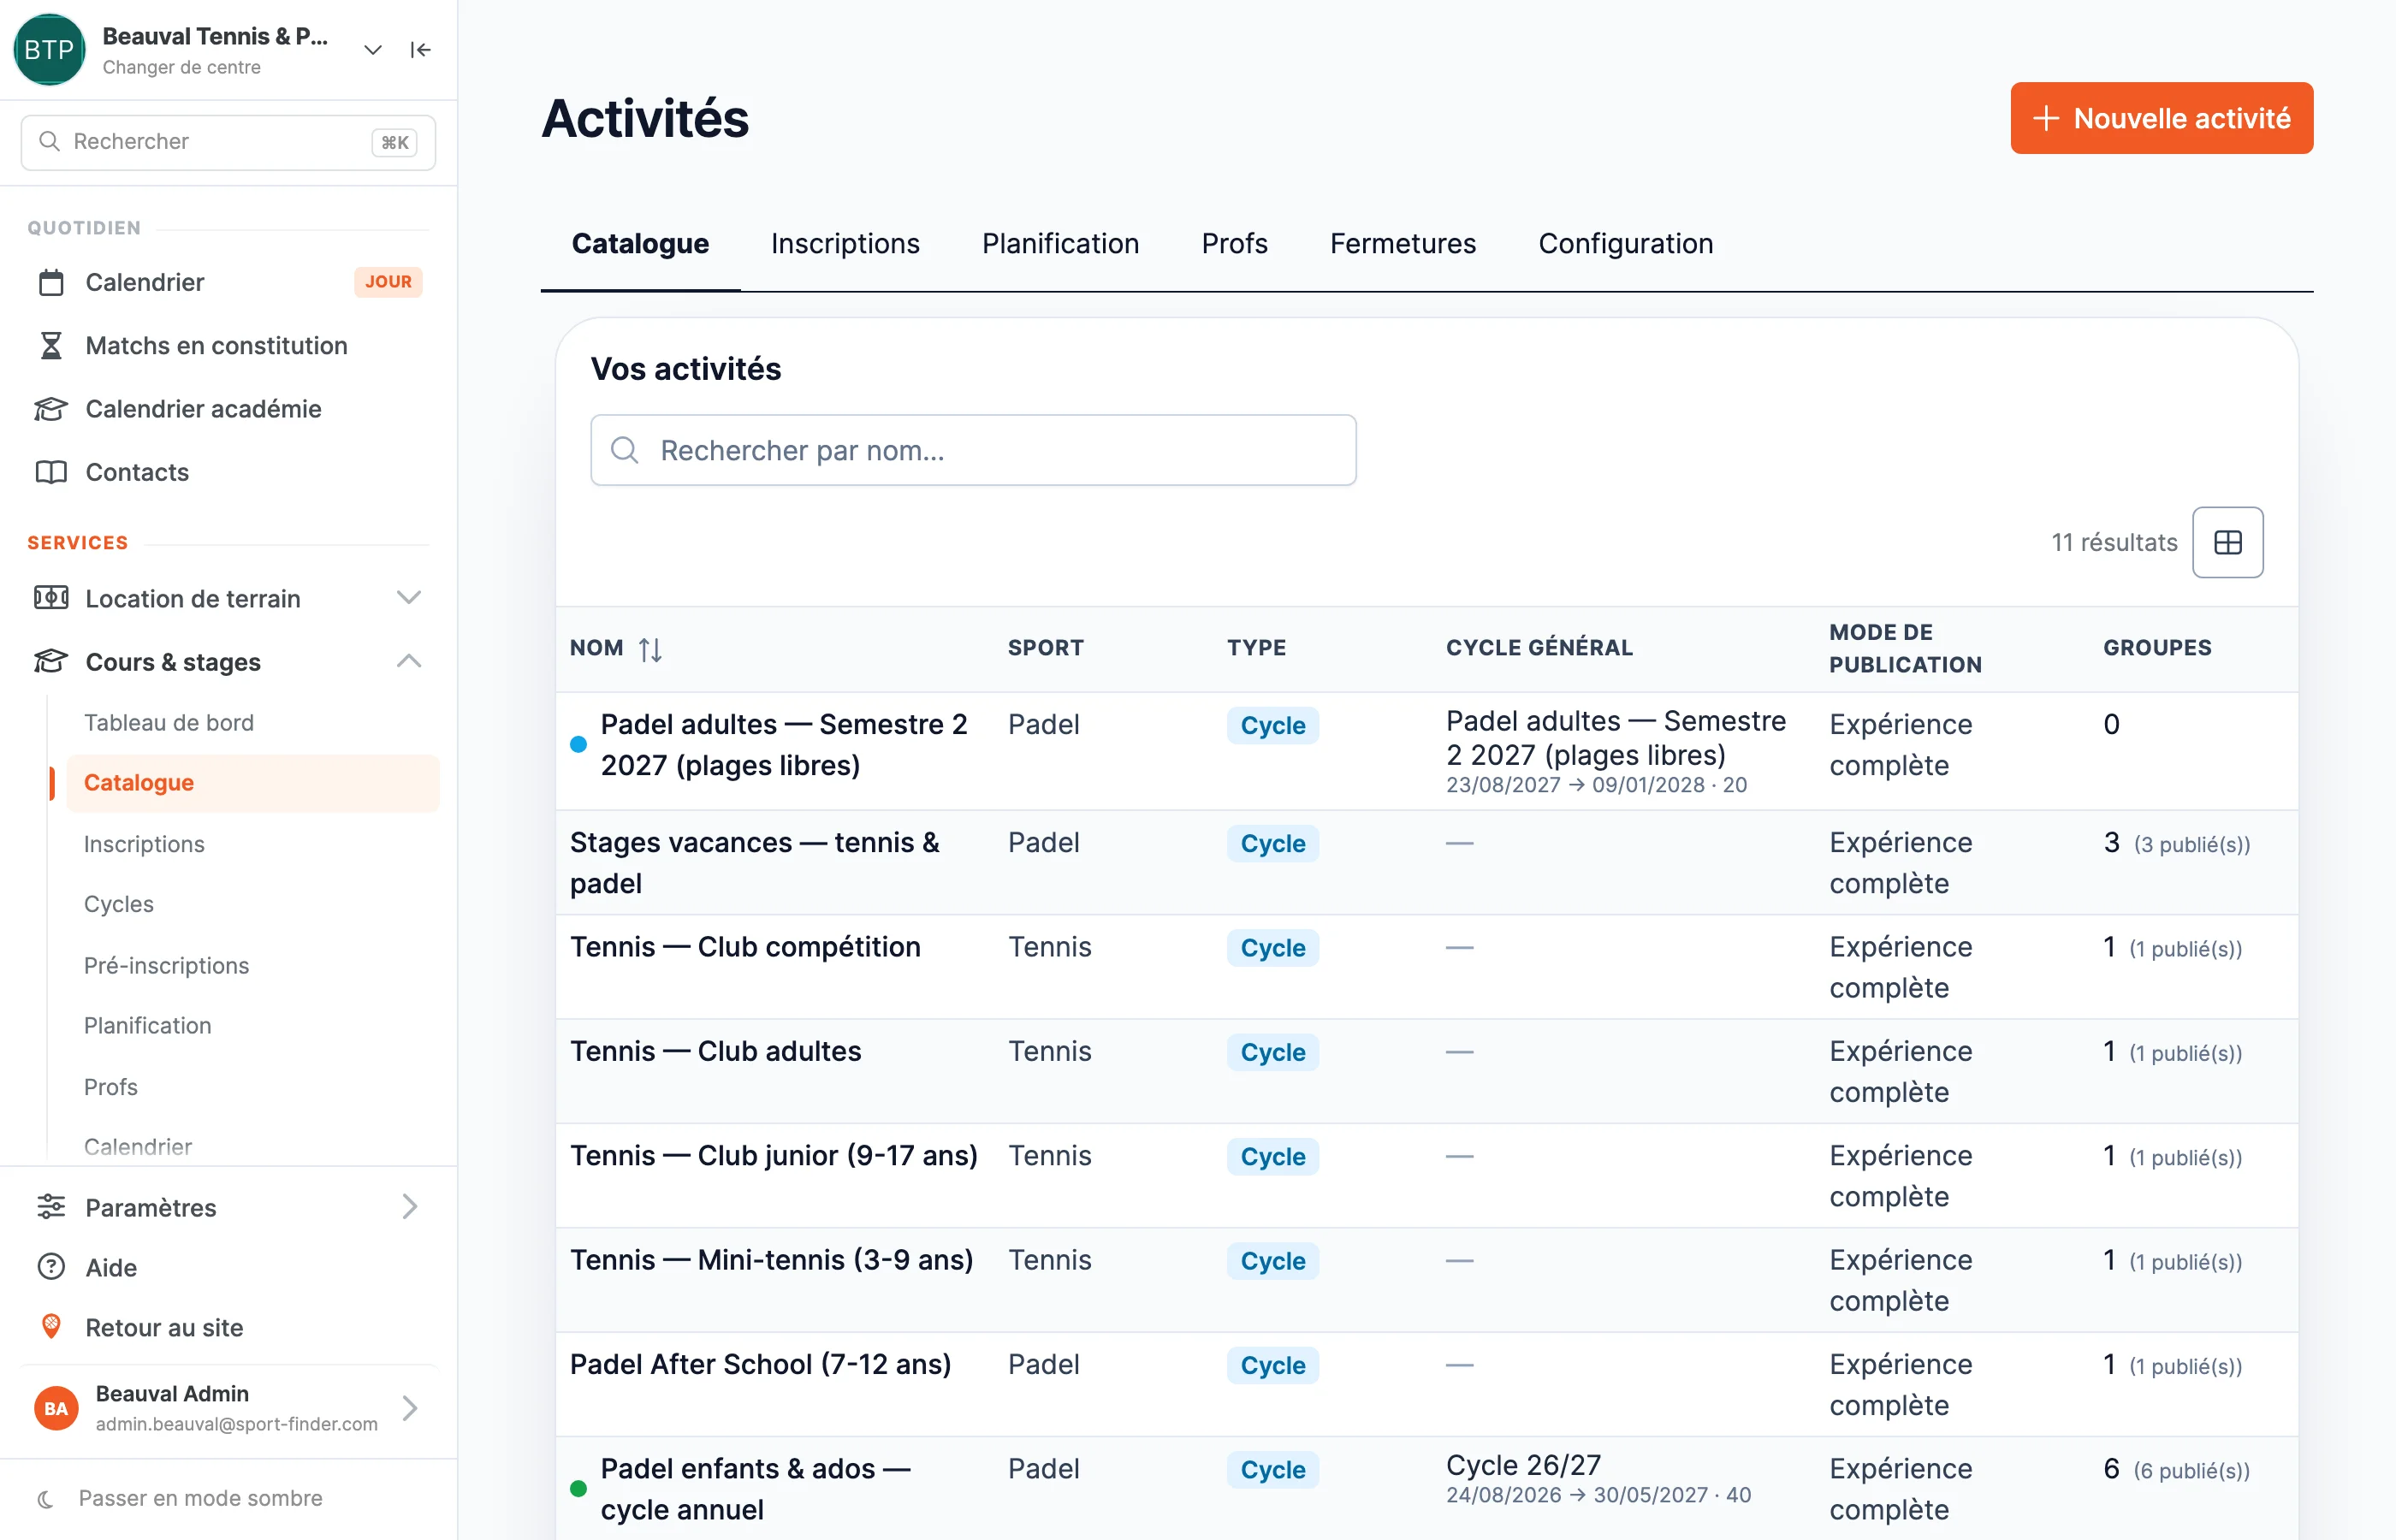Open Pré-inscriptions in the sidebar

tap(167, 965)
